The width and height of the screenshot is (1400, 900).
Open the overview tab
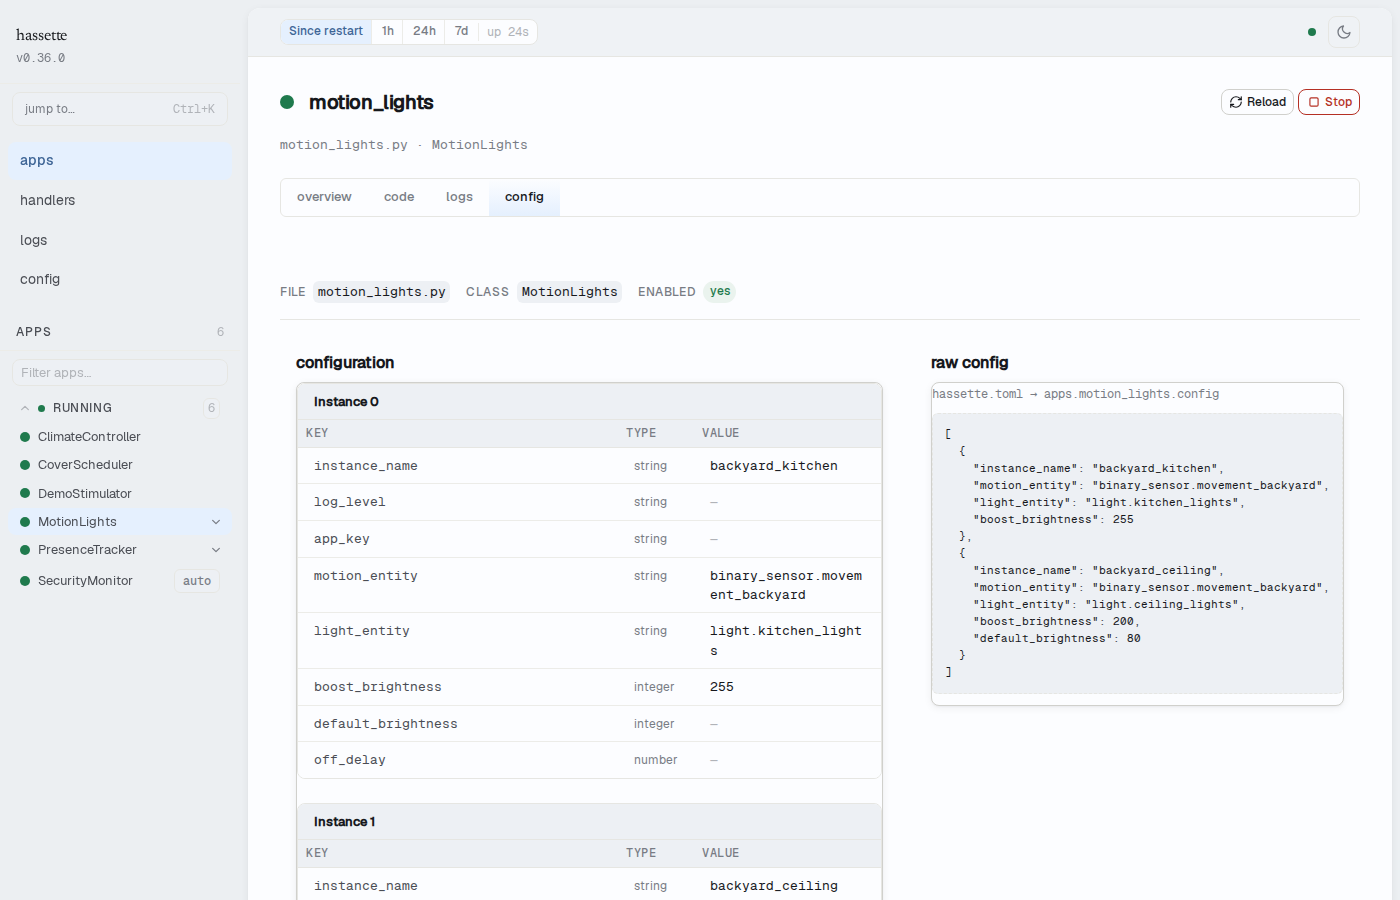[x=324, y=197]
